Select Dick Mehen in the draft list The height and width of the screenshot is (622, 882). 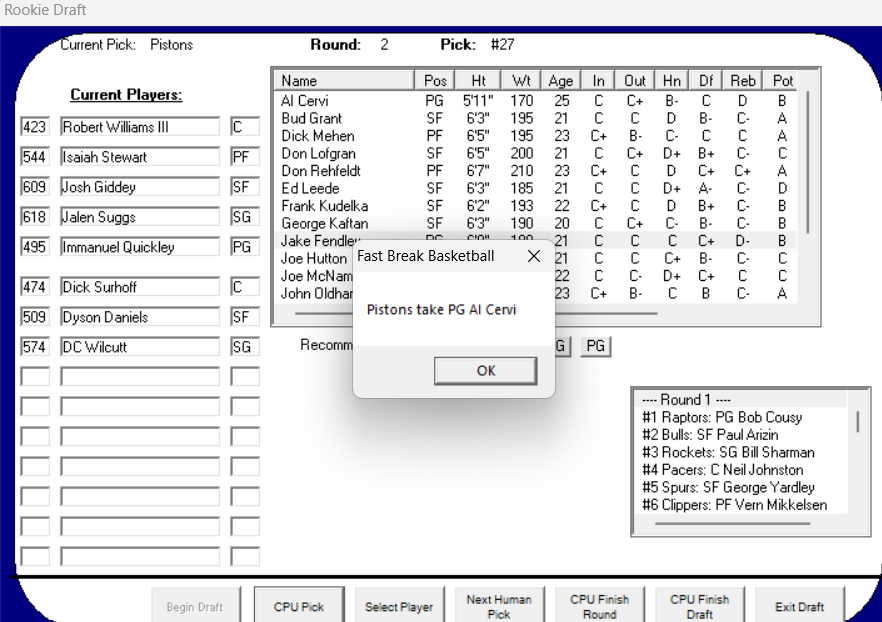(536, 136)
